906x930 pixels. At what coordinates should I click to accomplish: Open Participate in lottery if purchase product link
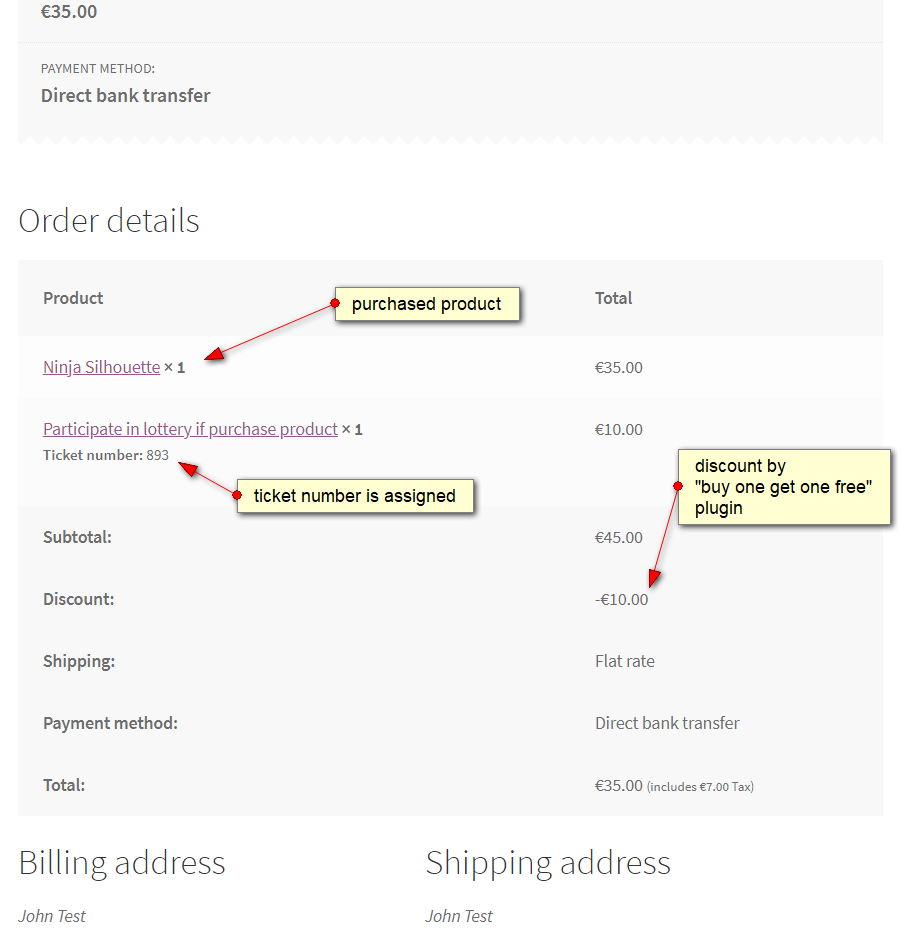click(190, 429)
